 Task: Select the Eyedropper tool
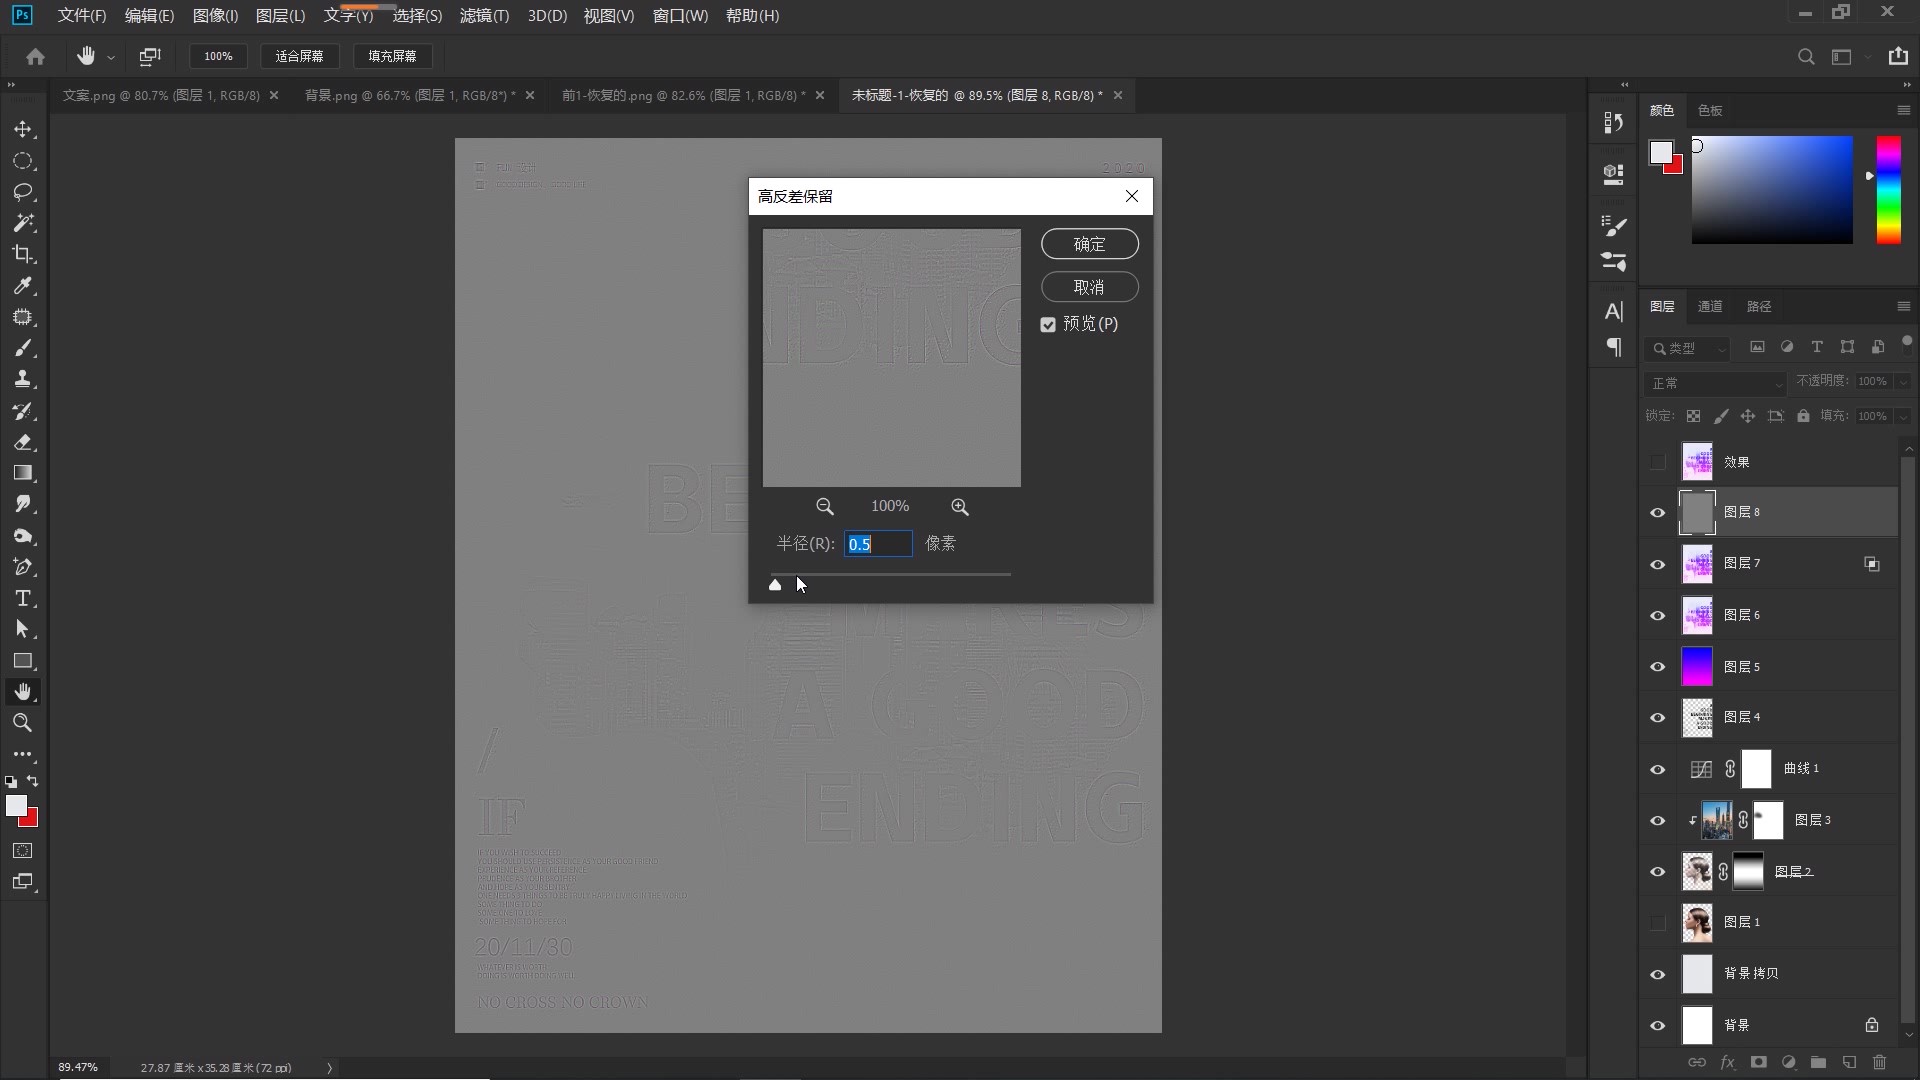(23, 286)
